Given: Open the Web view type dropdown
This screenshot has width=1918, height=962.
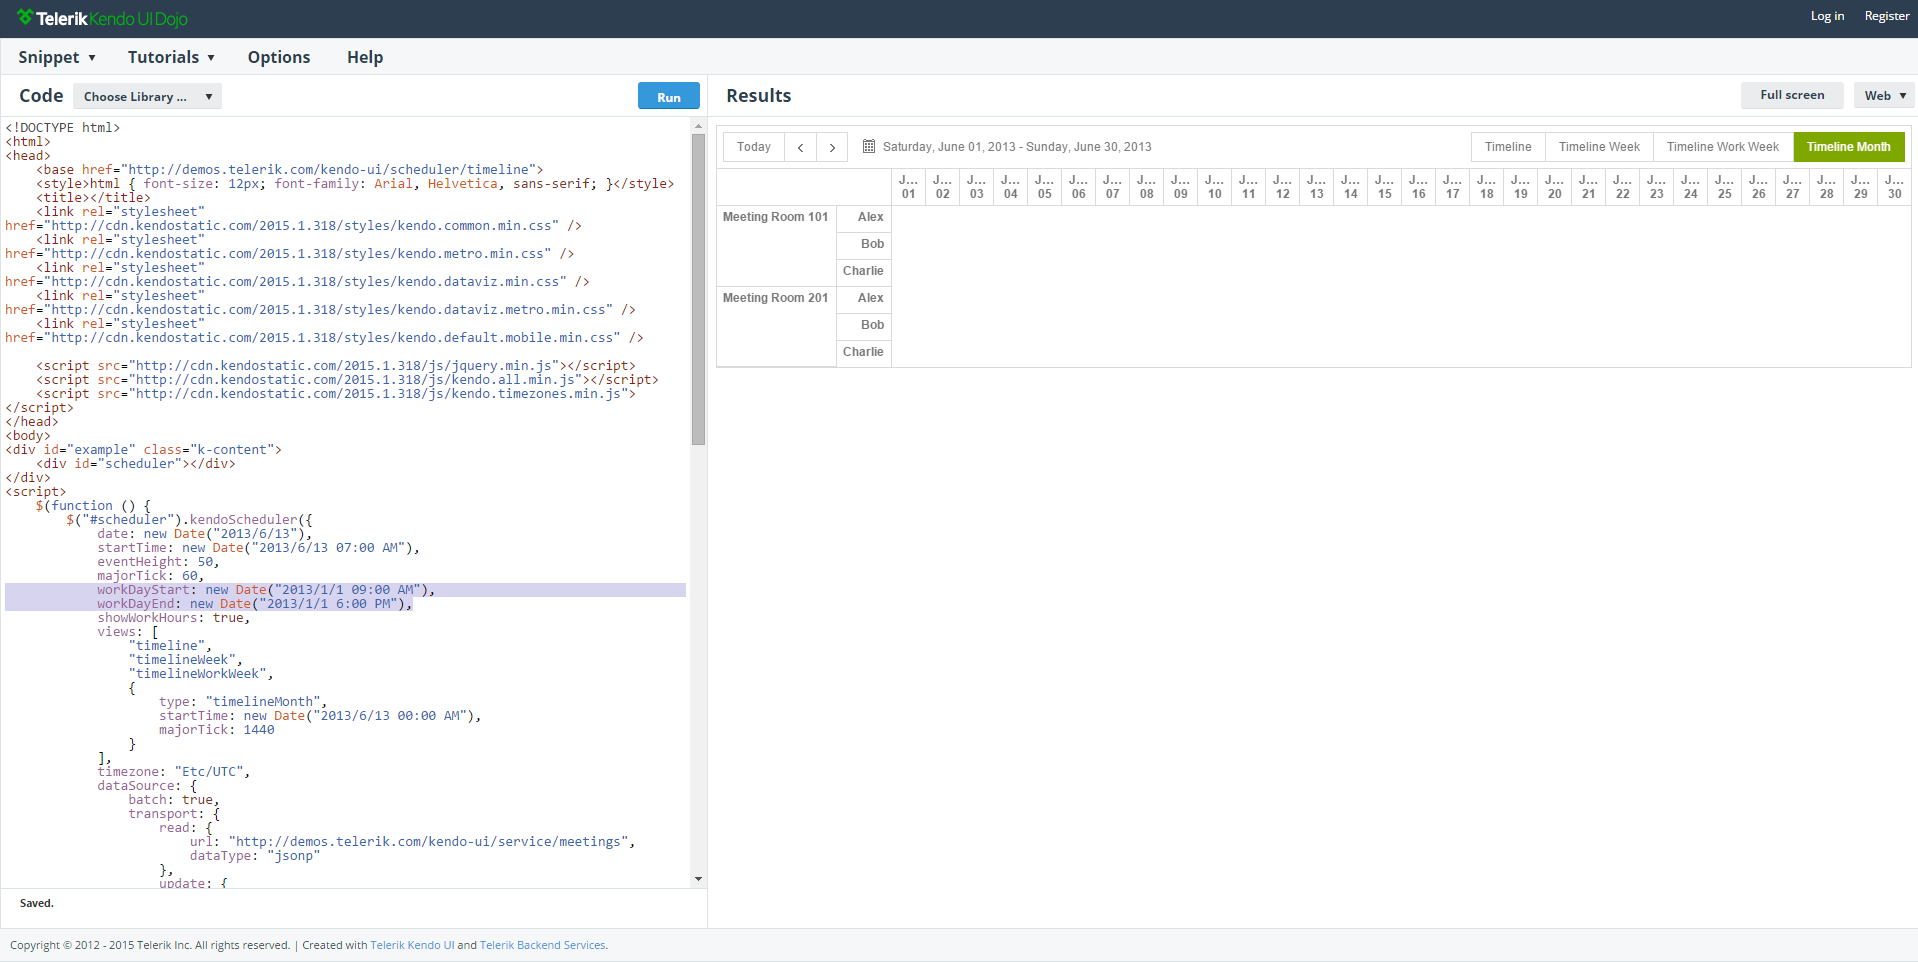Looking at the screenshot, I should coord(1884,95).
